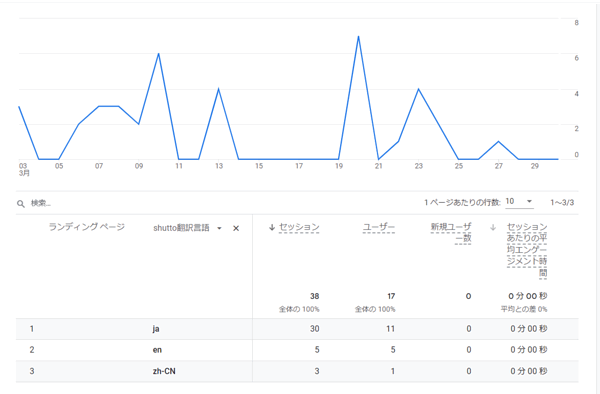Click row number 2 in table
The width and height of the screenshot is (600, 394).
click(x=32, y=350)
